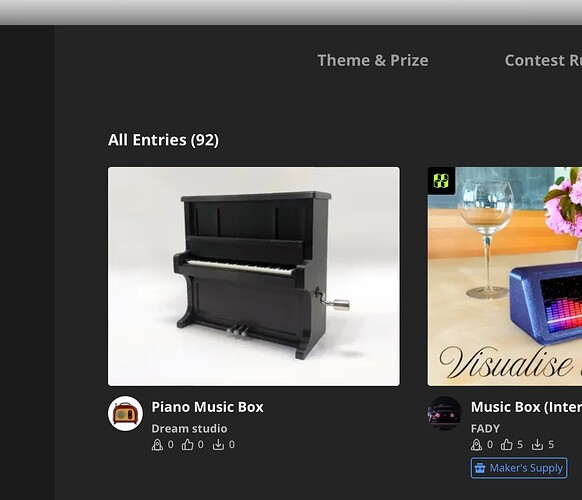Open the black piano thumbnail image
582x500 pixels.
(254, 277)
